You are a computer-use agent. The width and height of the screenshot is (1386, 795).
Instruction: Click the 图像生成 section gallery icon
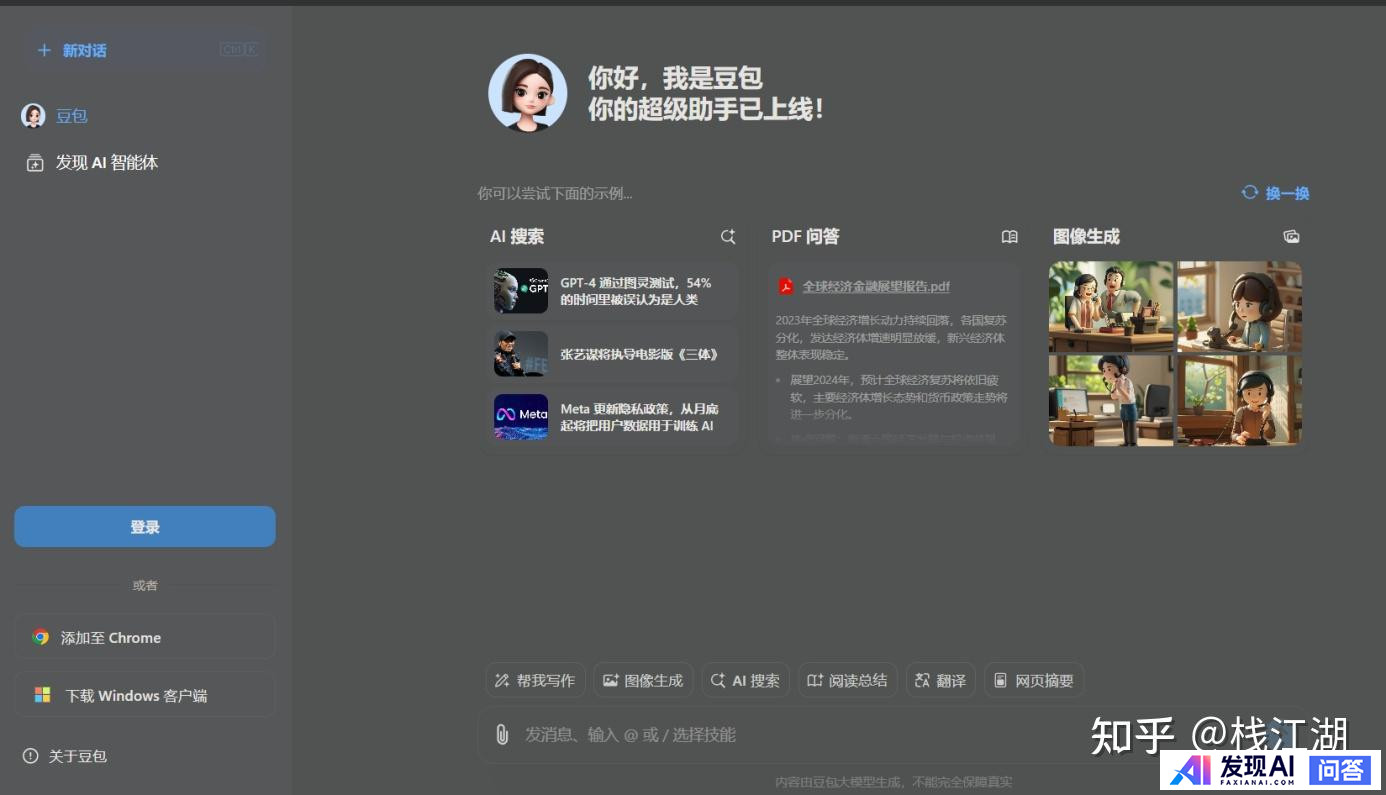[x=1291, y=237]
